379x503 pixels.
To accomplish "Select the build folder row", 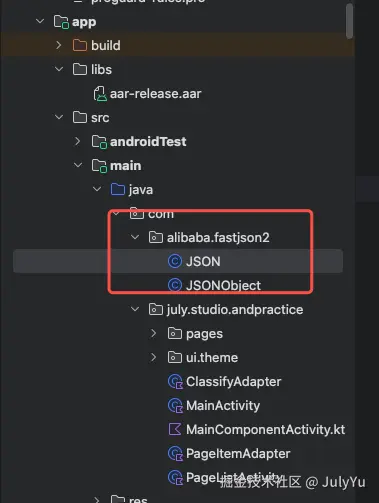I will 177,45.
